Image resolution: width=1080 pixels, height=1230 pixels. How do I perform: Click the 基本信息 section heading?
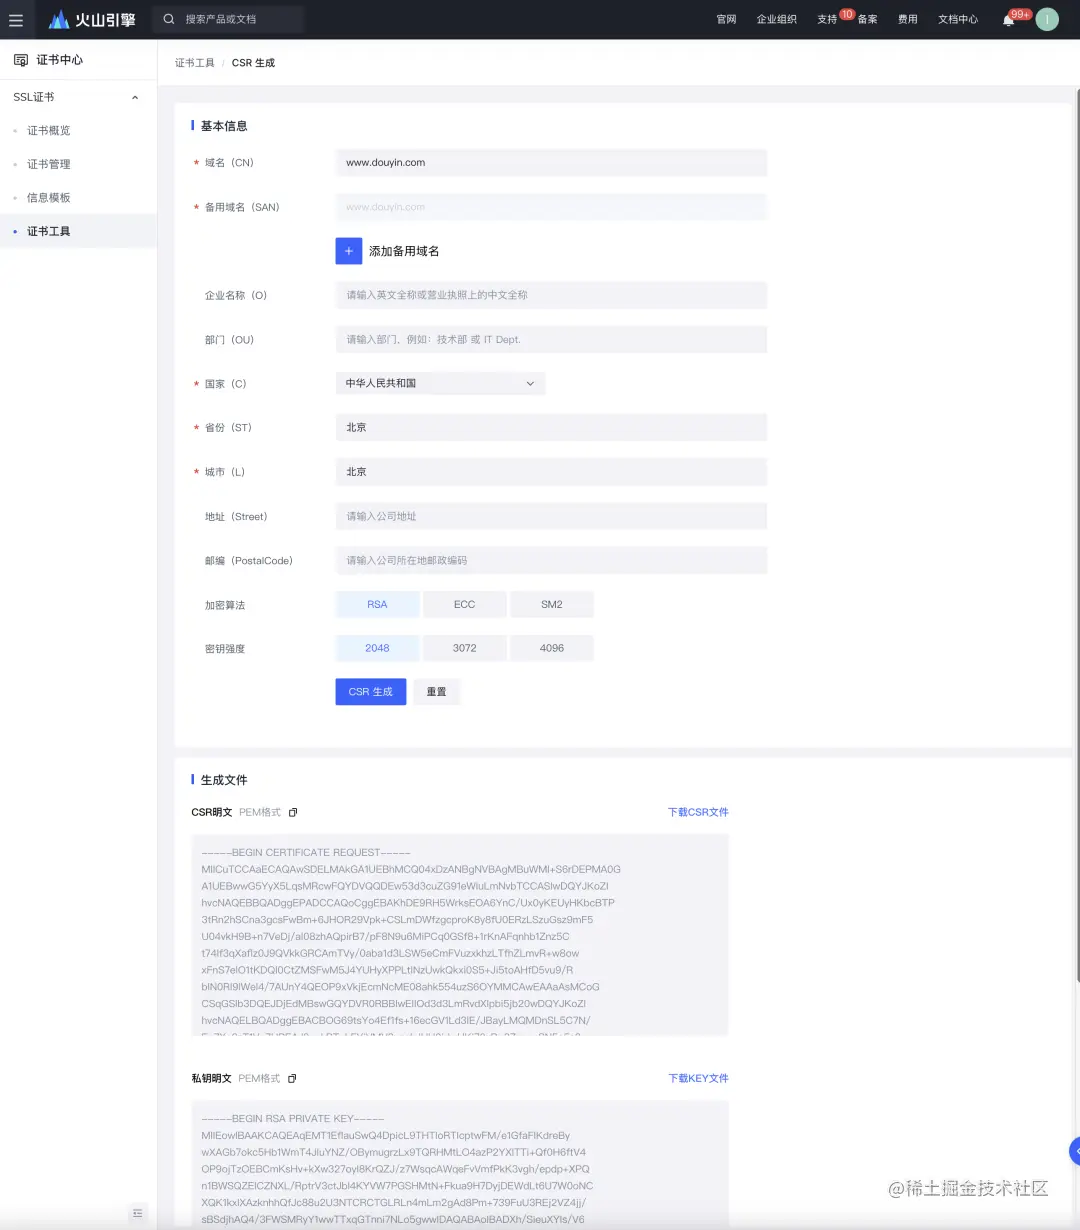pos(224,126)
